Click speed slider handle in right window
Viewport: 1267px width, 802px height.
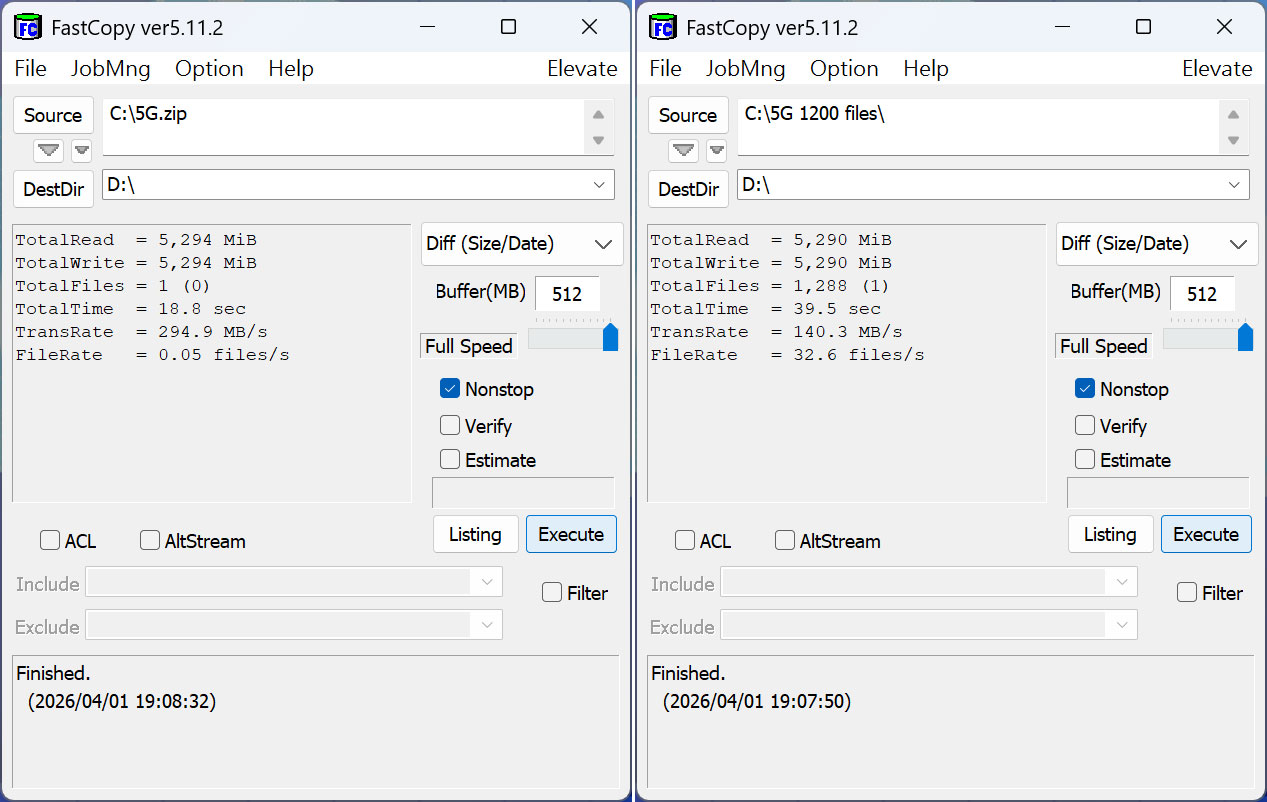click(1245, 337)
